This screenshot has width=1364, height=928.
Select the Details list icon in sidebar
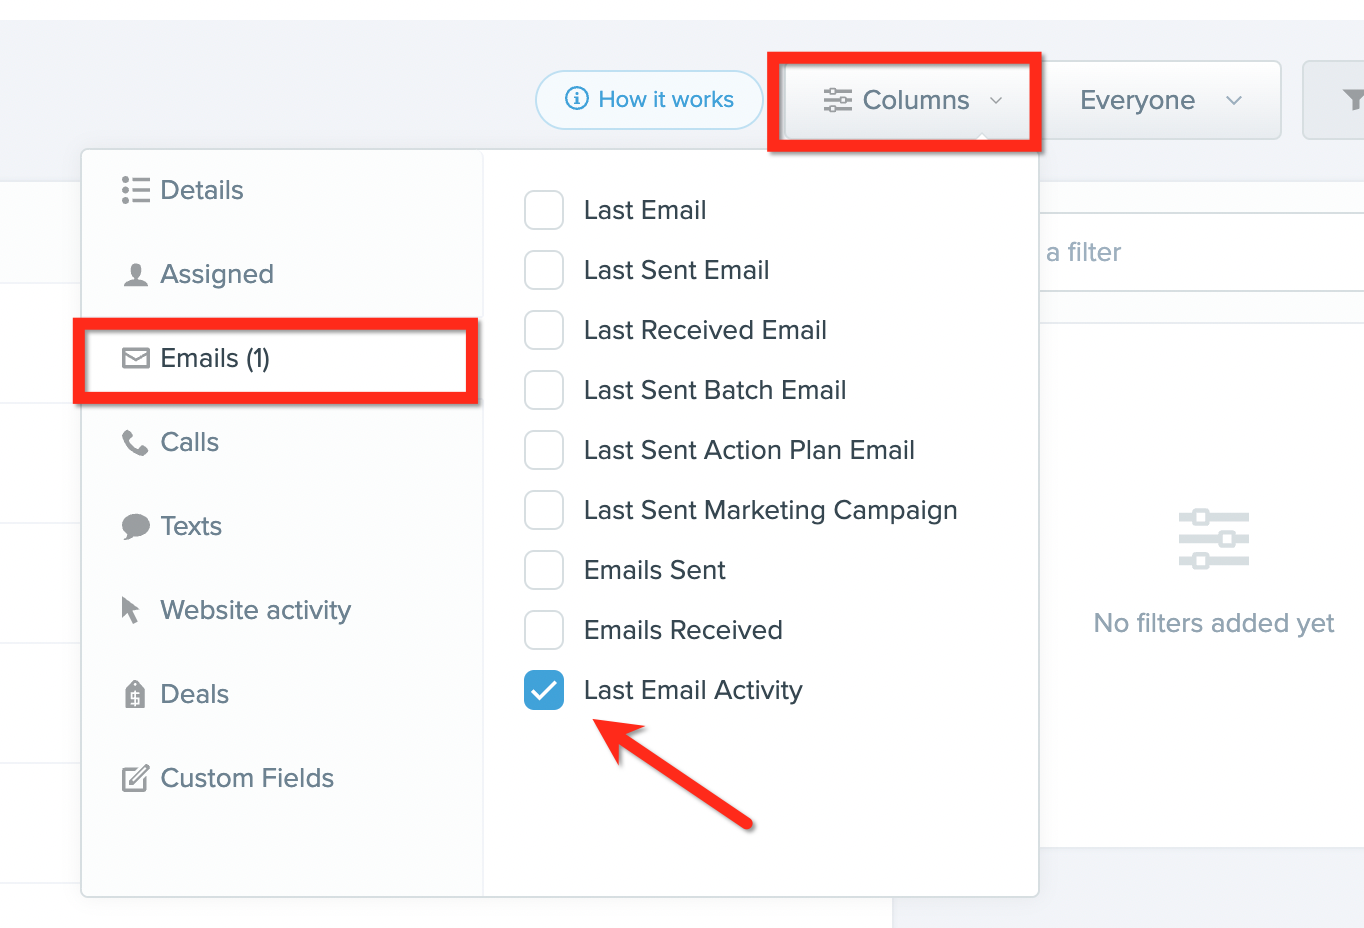[x=134, y=190]
